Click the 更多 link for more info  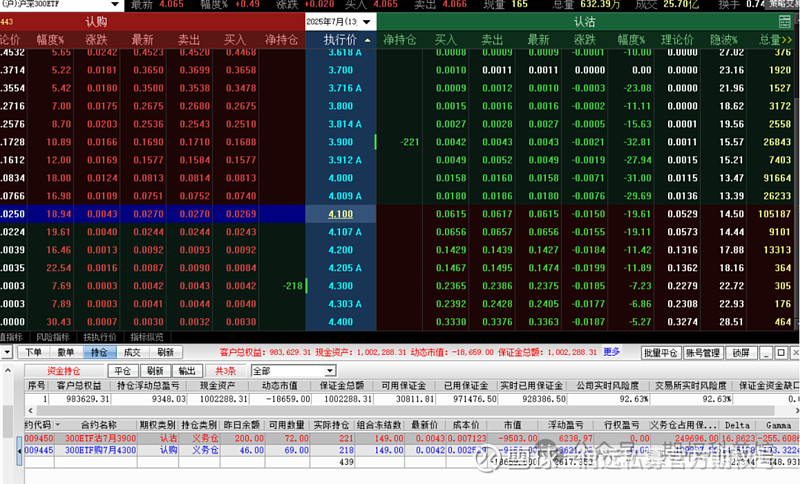pos(612,352)
